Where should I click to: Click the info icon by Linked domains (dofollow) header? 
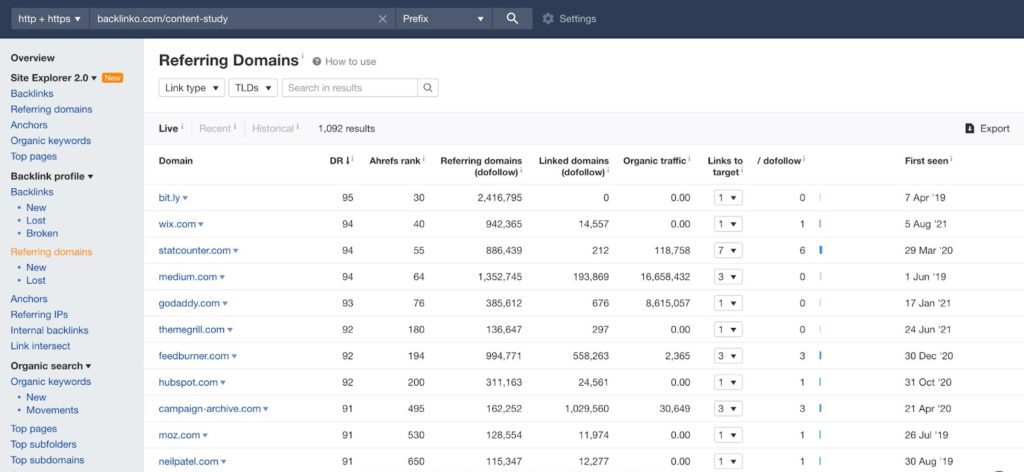click(608, 170)
